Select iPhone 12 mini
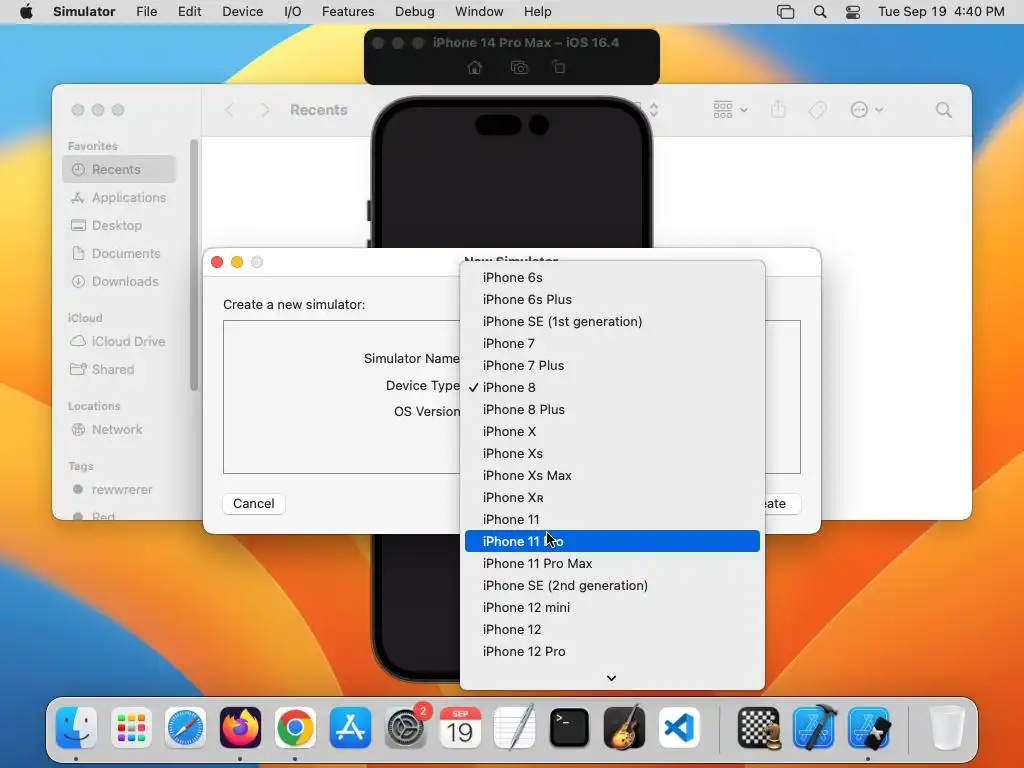This screenshot has width=1024, height=768. point(612,607)
